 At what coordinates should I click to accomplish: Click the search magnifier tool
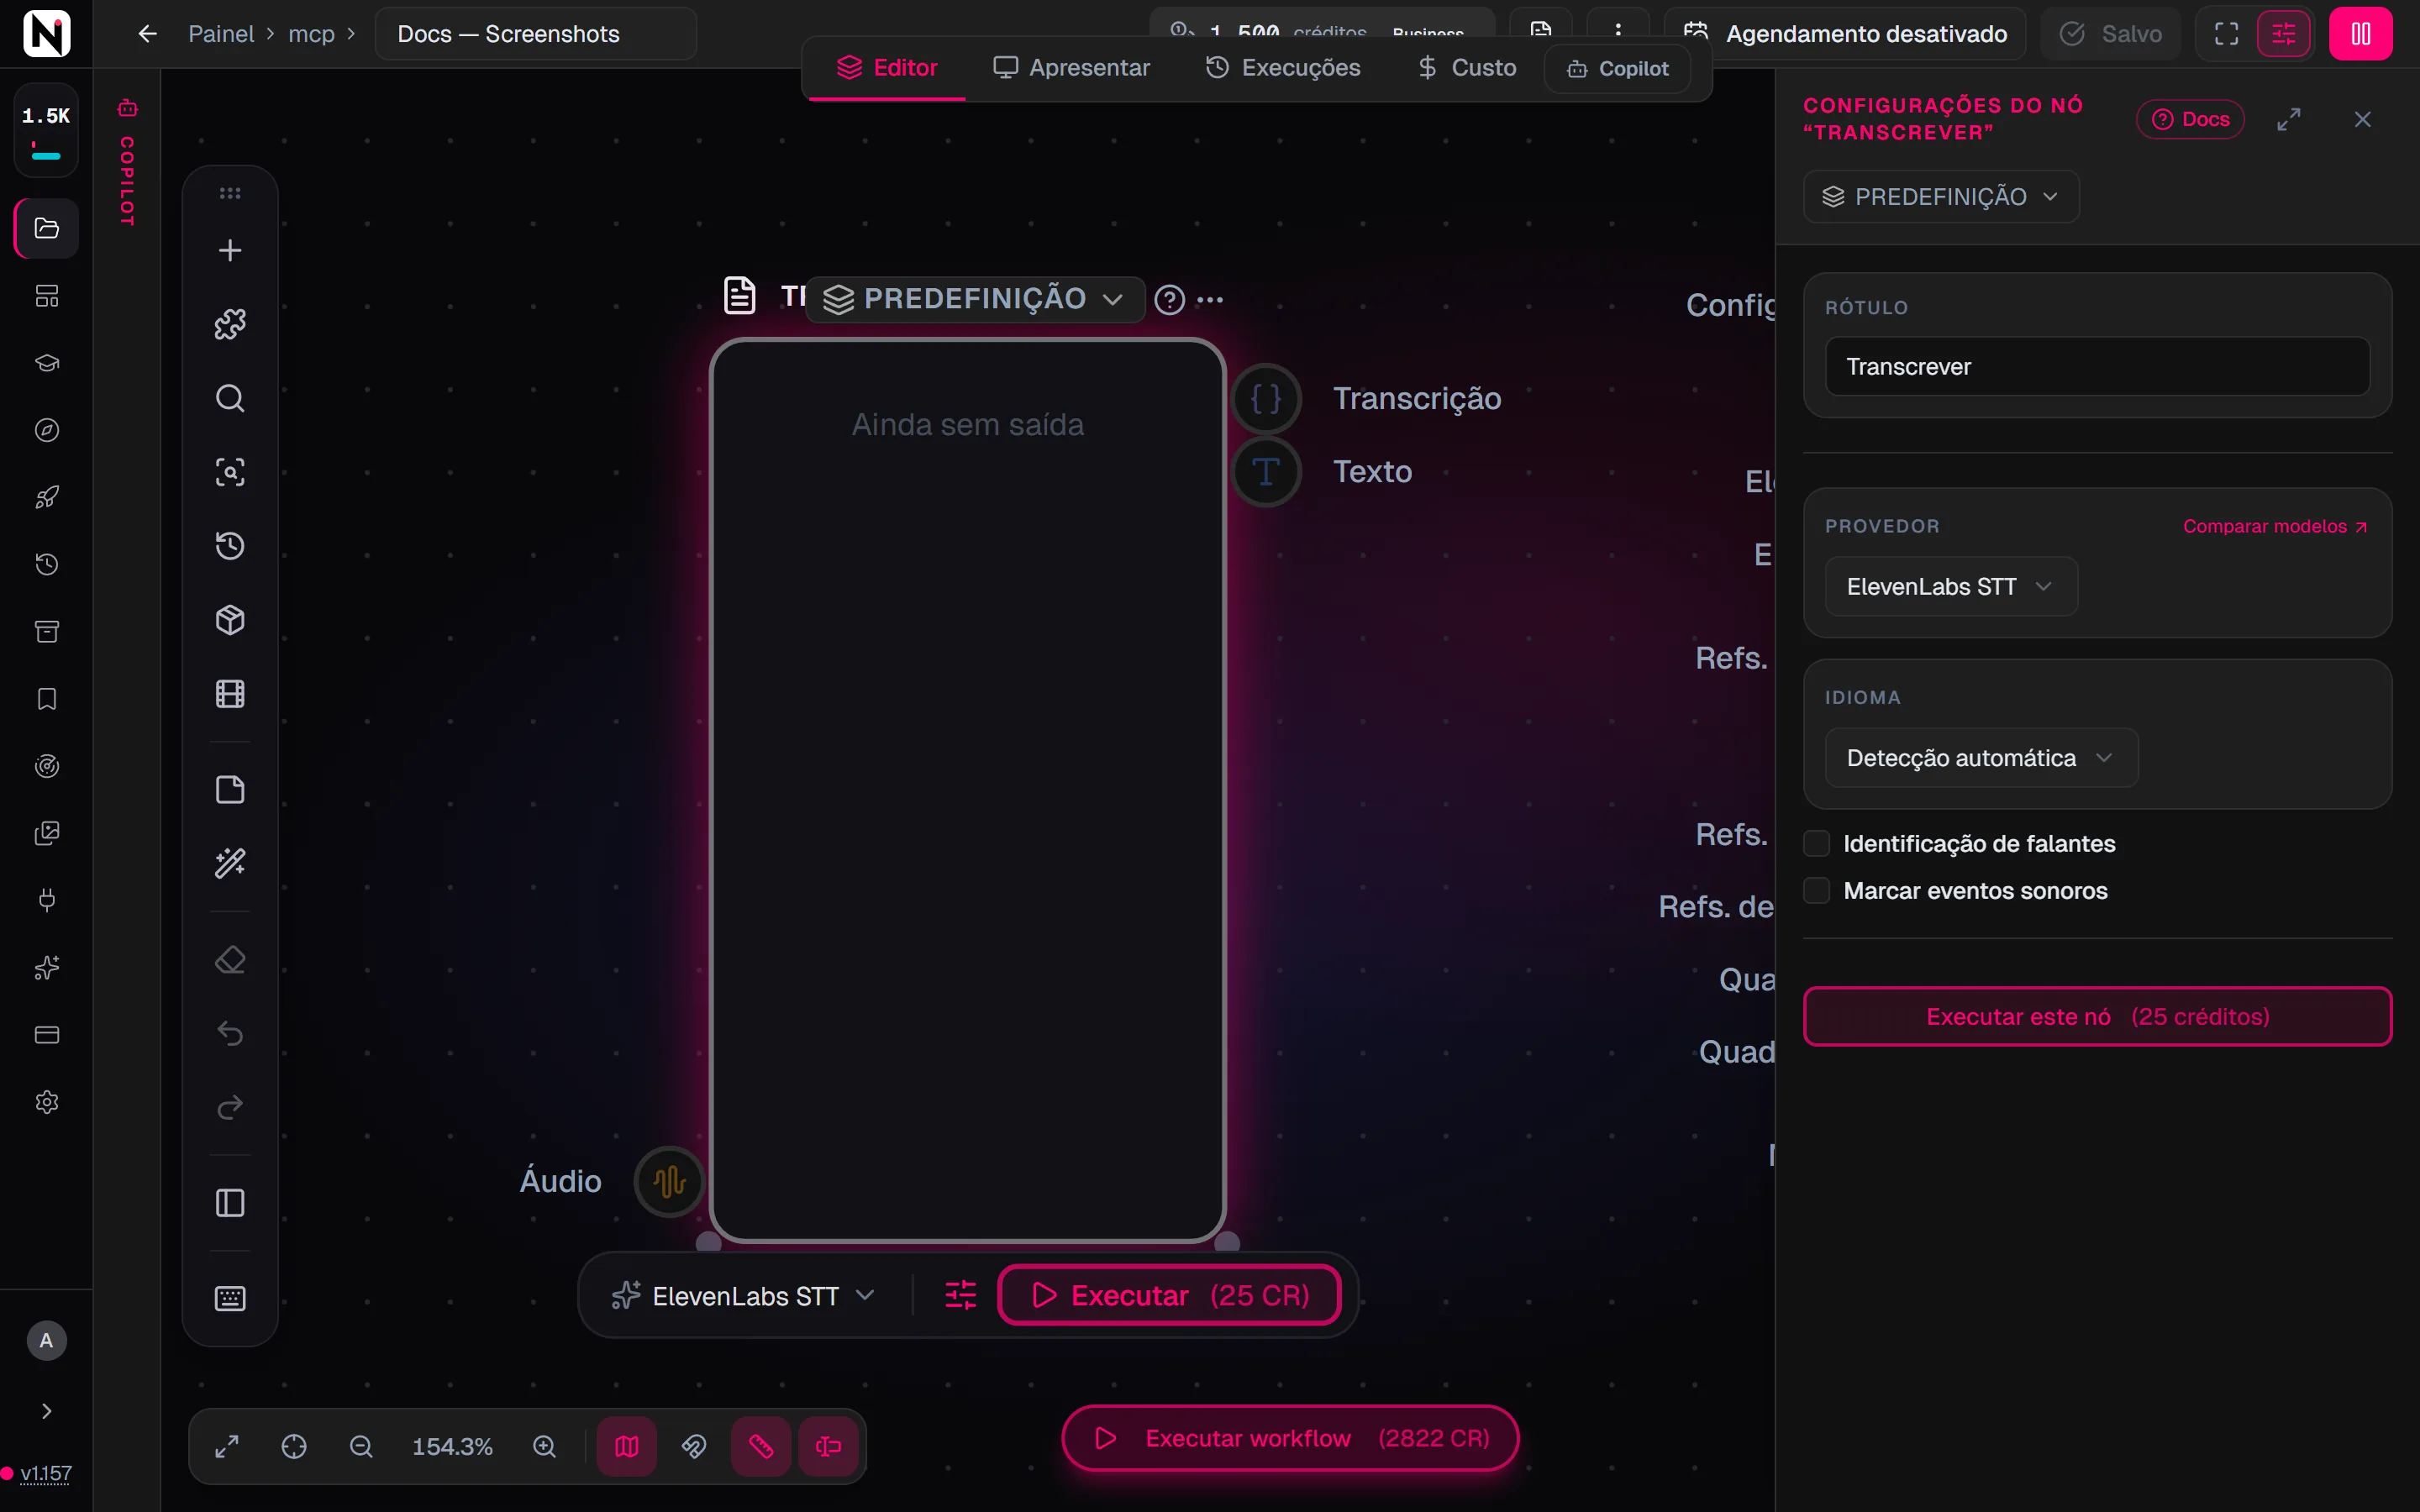pyautogui.click(x=230, y=398)
